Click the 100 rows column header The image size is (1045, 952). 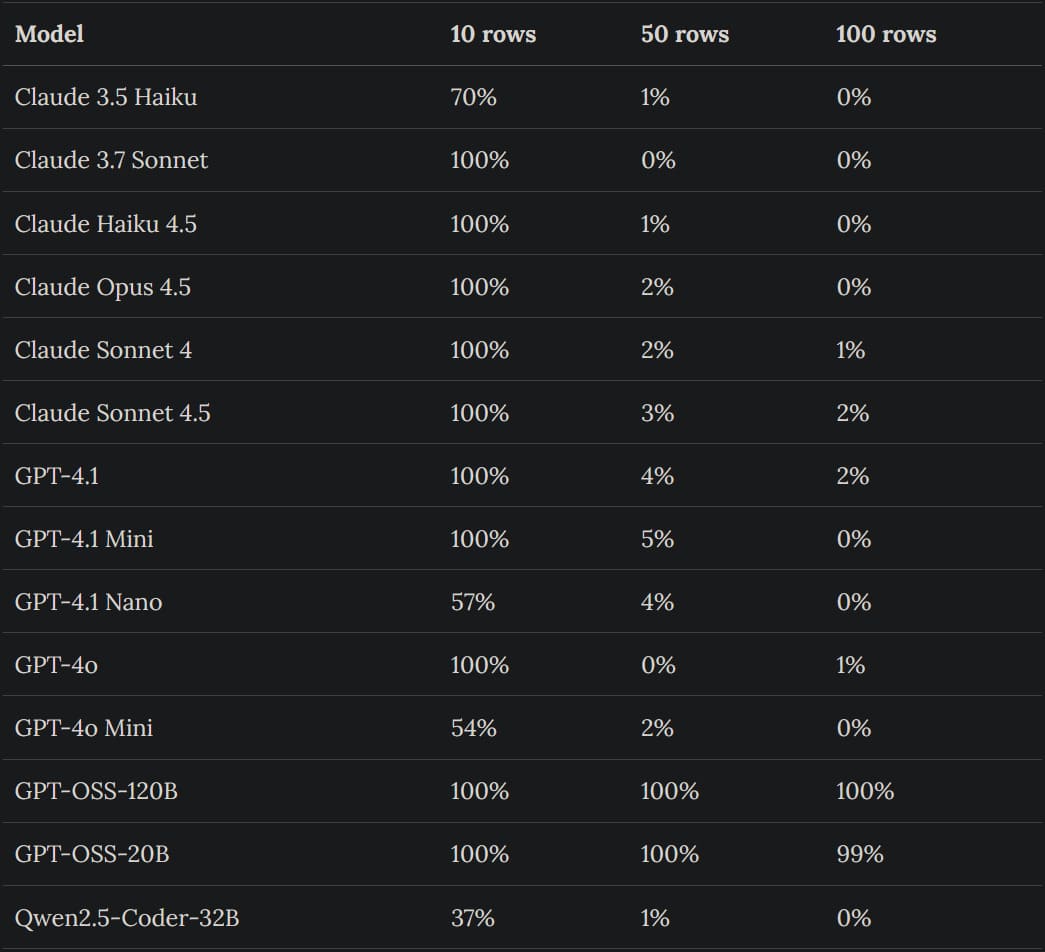(x=886, y=34)
